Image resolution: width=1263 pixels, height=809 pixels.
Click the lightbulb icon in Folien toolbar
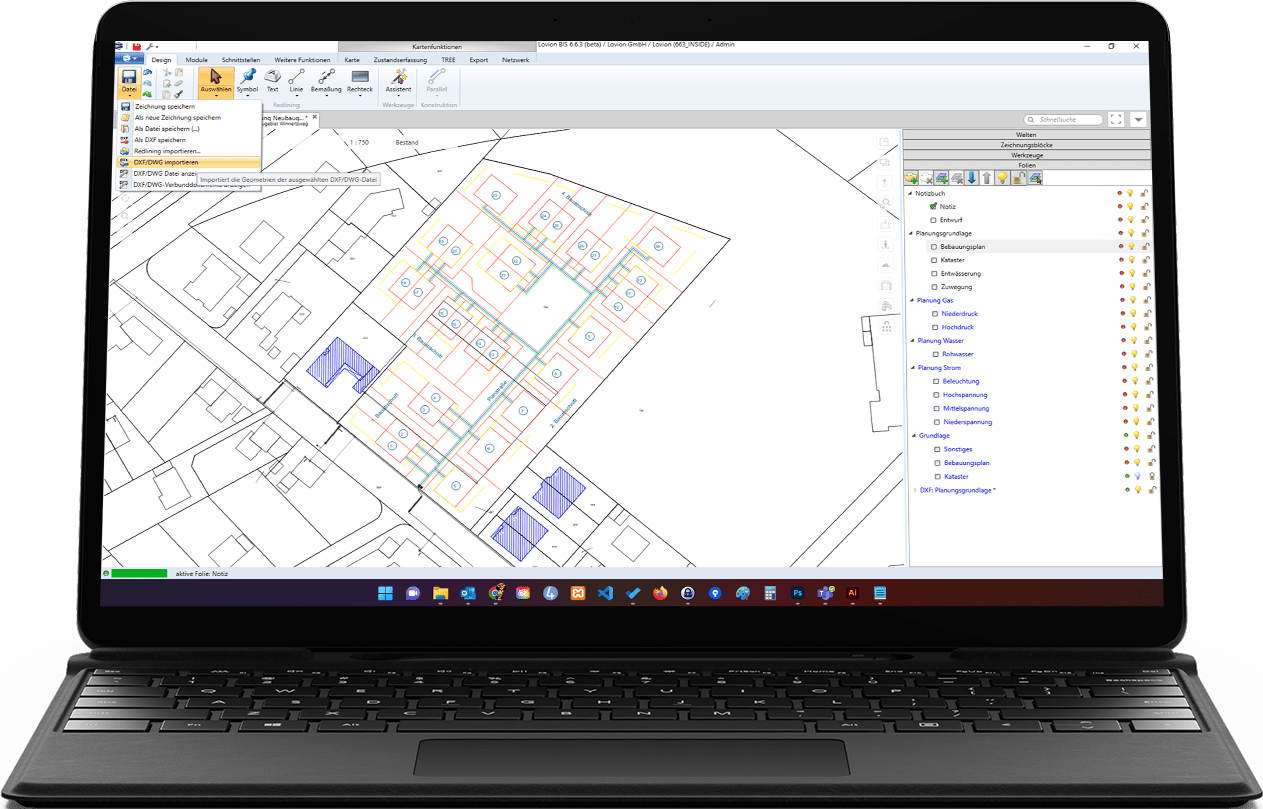[1001, 178]
